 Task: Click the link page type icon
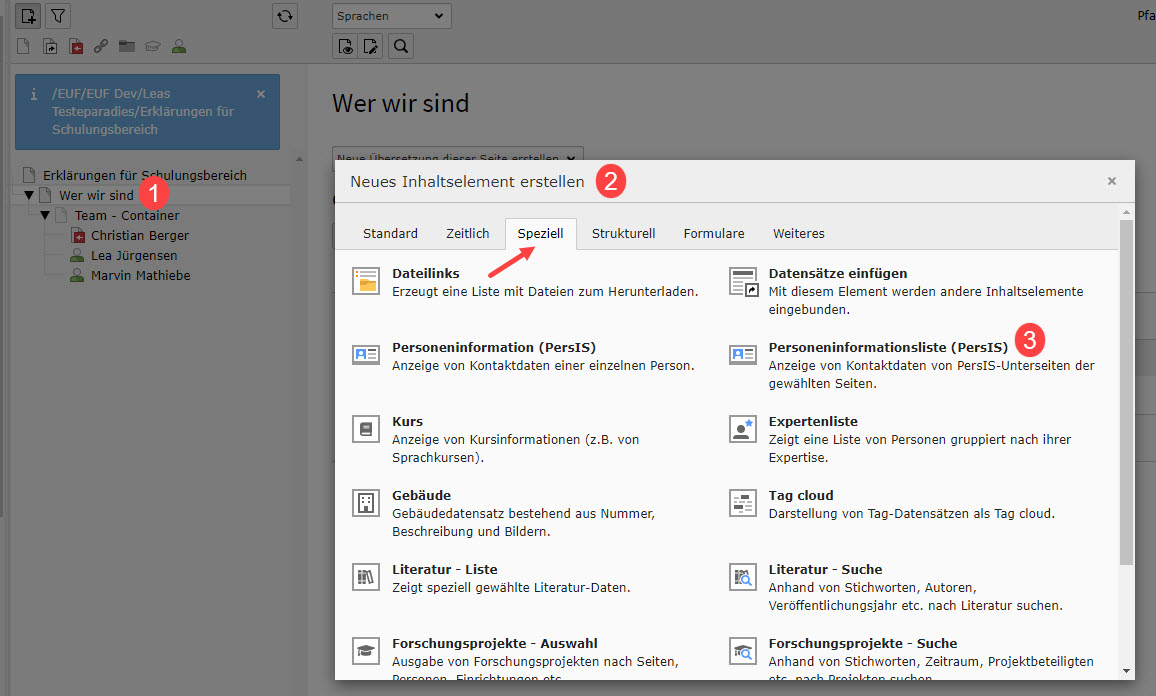pyautogui.click(x=101, y=46)
